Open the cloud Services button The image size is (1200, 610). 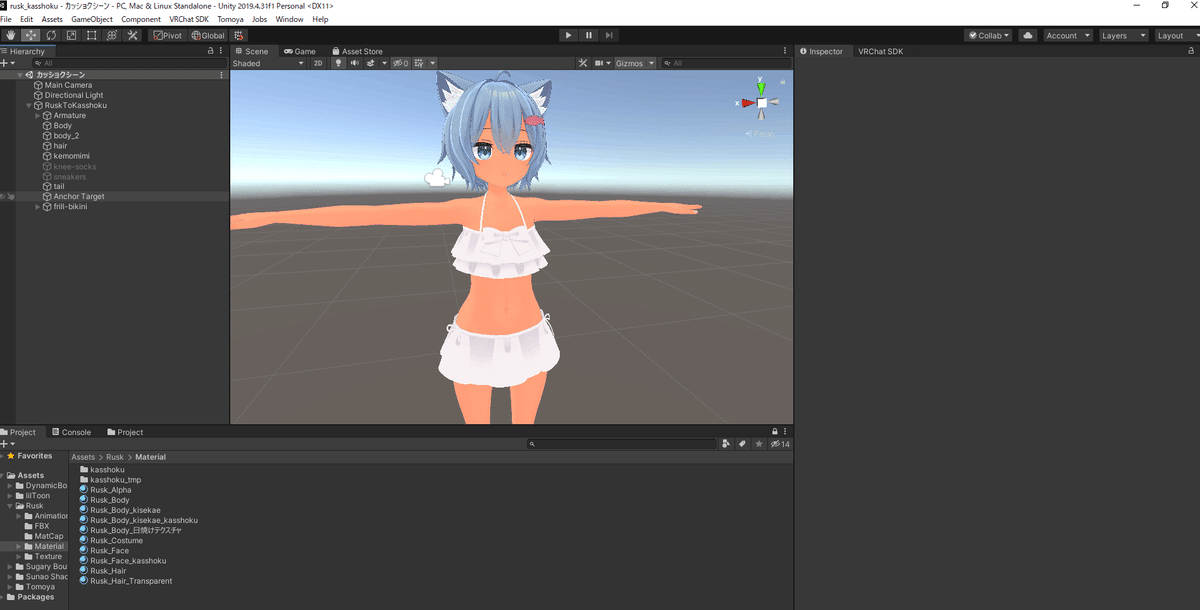tap(1028, 35)
